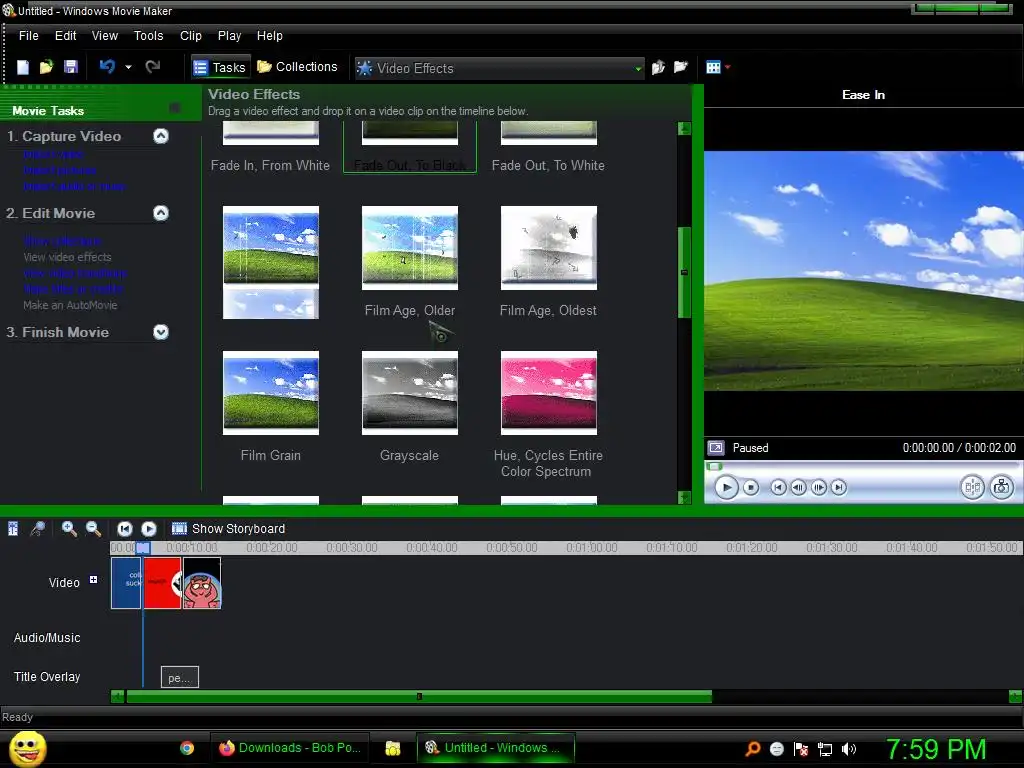Open the File menu

click(29, 36)
